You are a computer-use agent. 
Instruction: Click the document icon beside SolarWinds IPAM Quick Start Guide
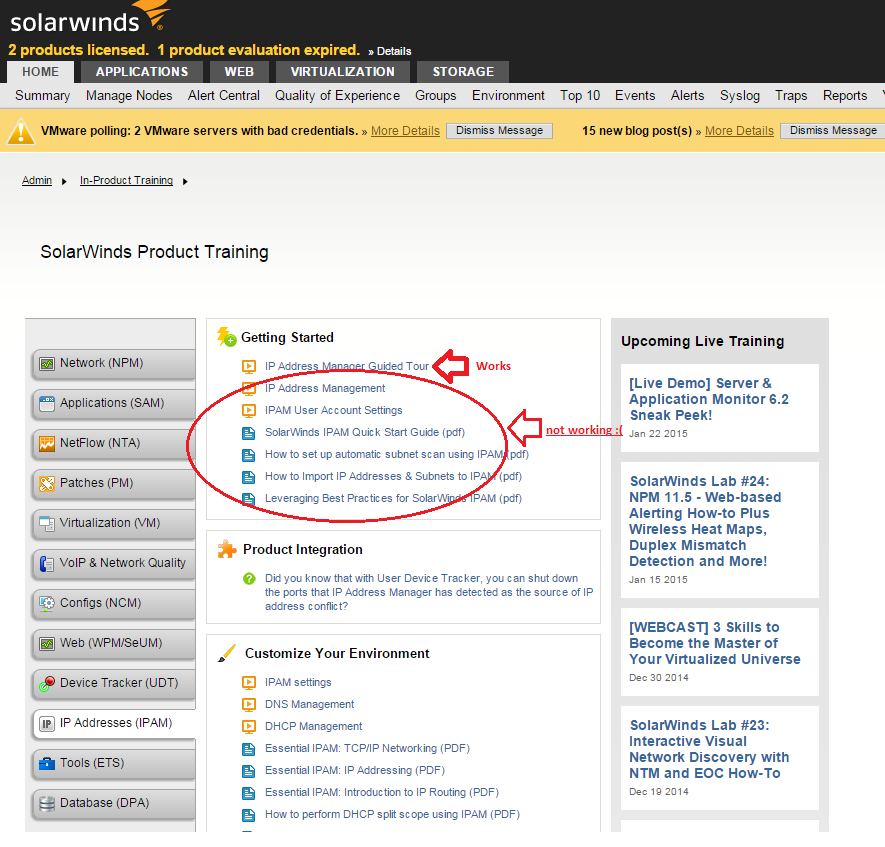[x=249, y=433]
